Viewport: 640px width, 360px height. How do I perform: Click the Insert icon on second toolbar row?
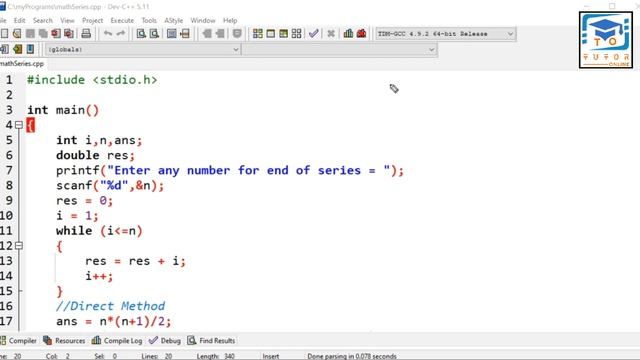coord(4,49)
